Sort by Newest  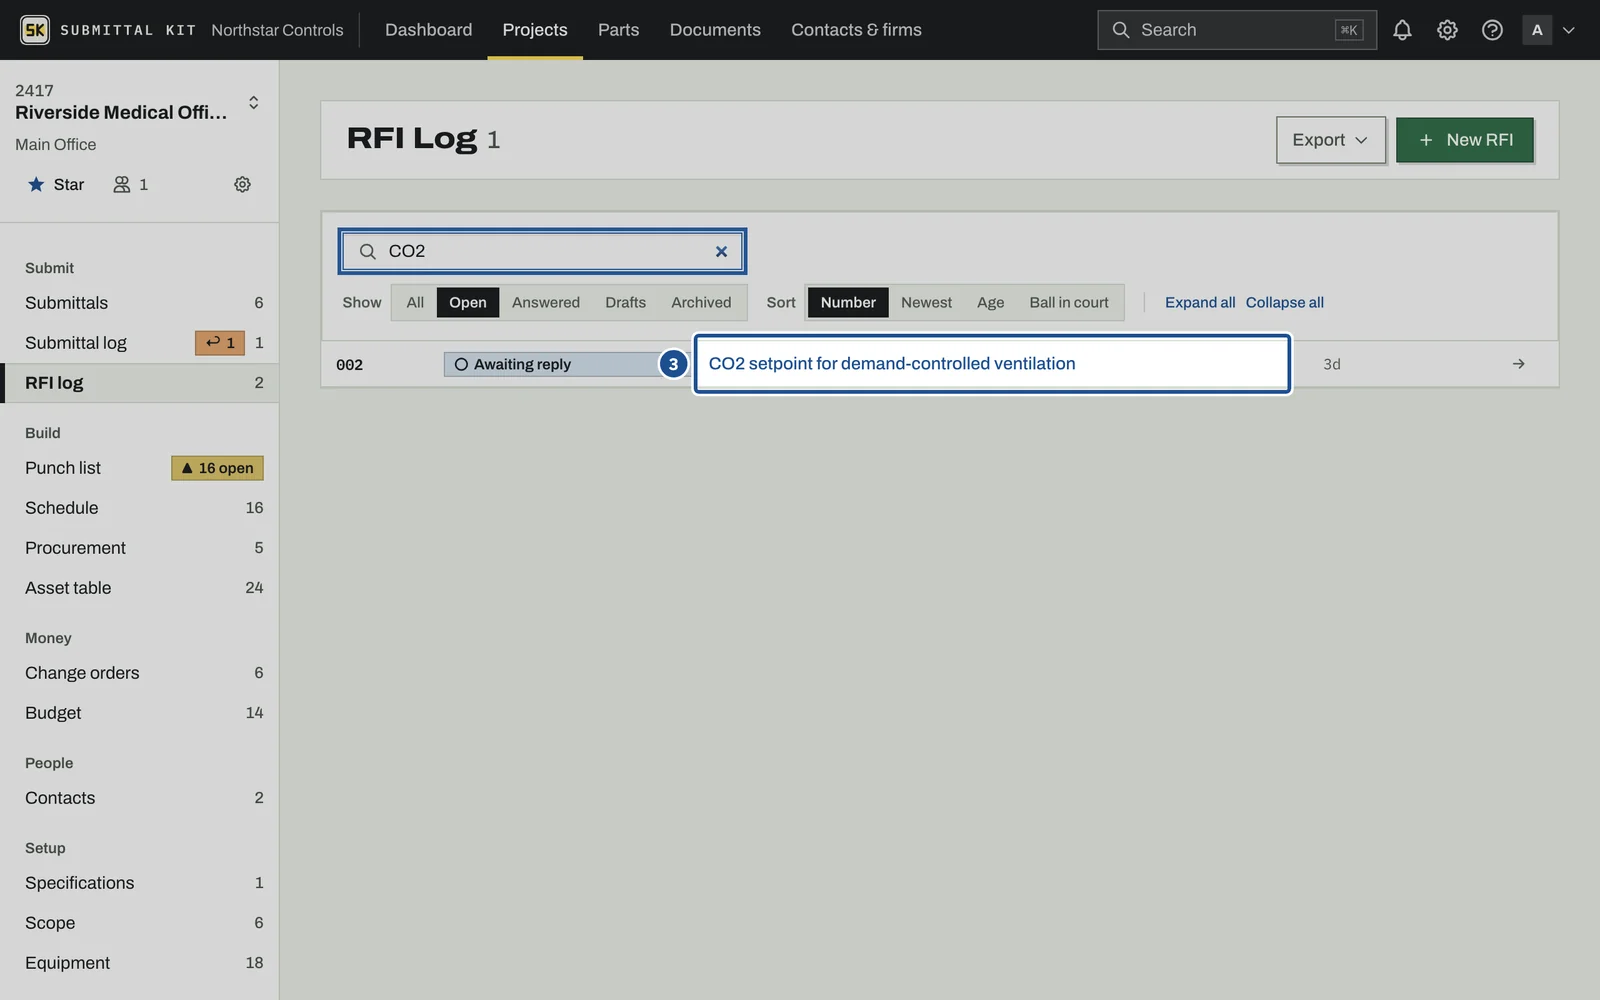(x=926, y=302)
